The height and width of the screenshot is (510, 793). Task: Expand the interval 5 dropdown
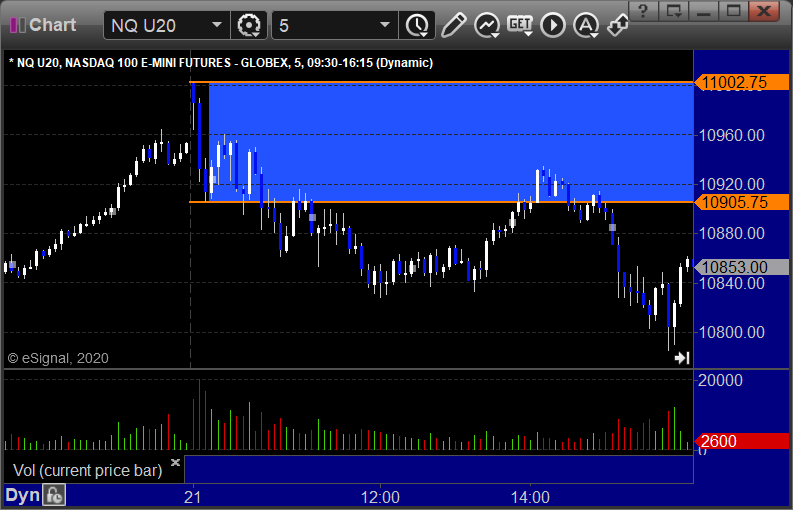[x=385, y=25]
